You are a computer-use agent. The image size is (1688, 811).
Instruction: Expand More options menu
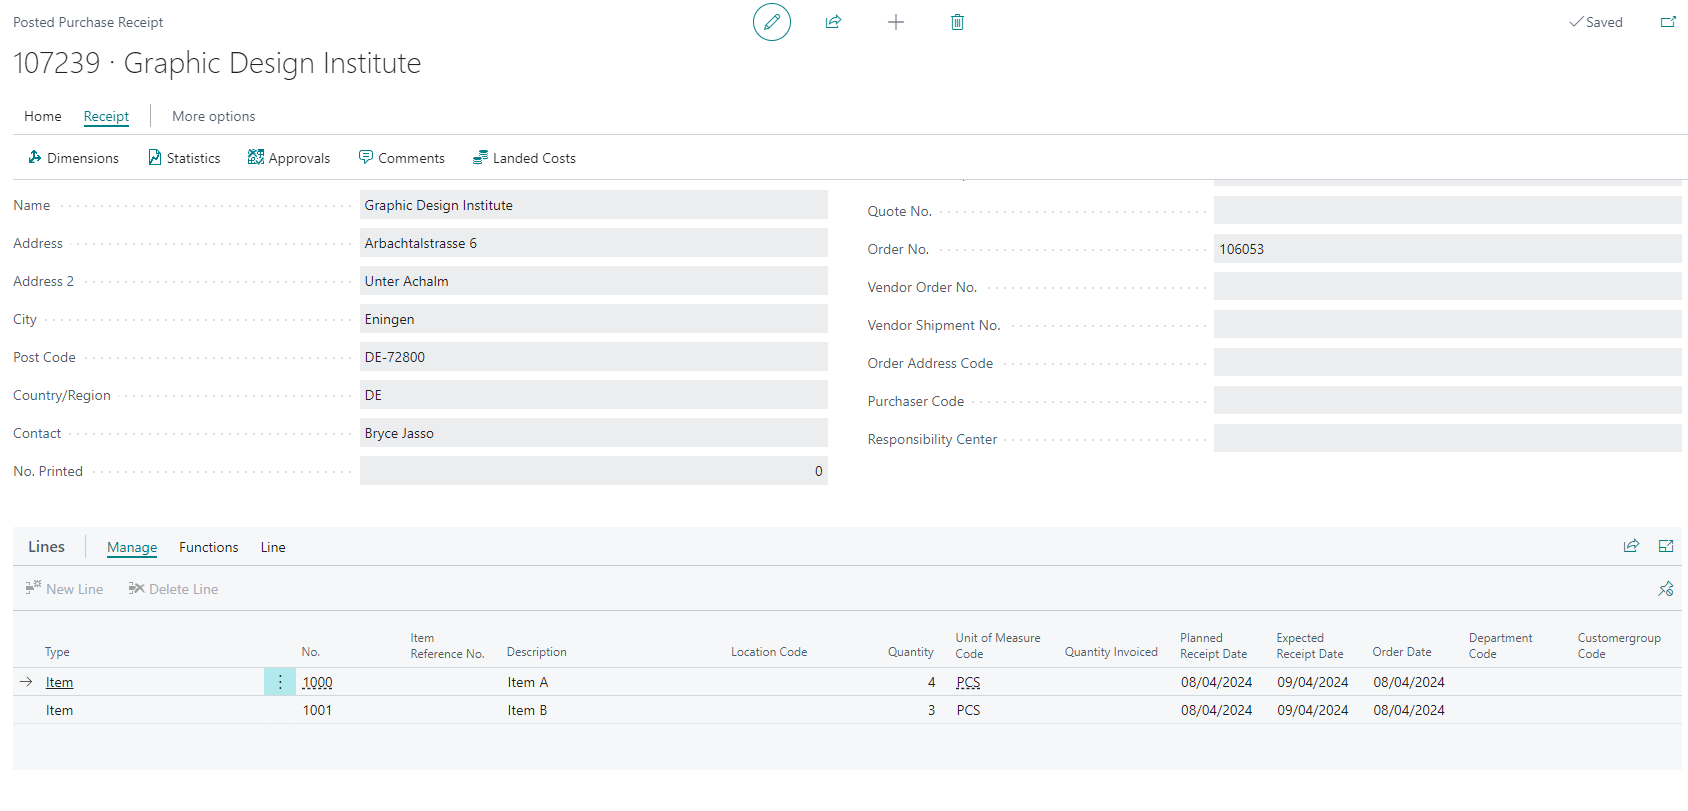click(213, 116)
